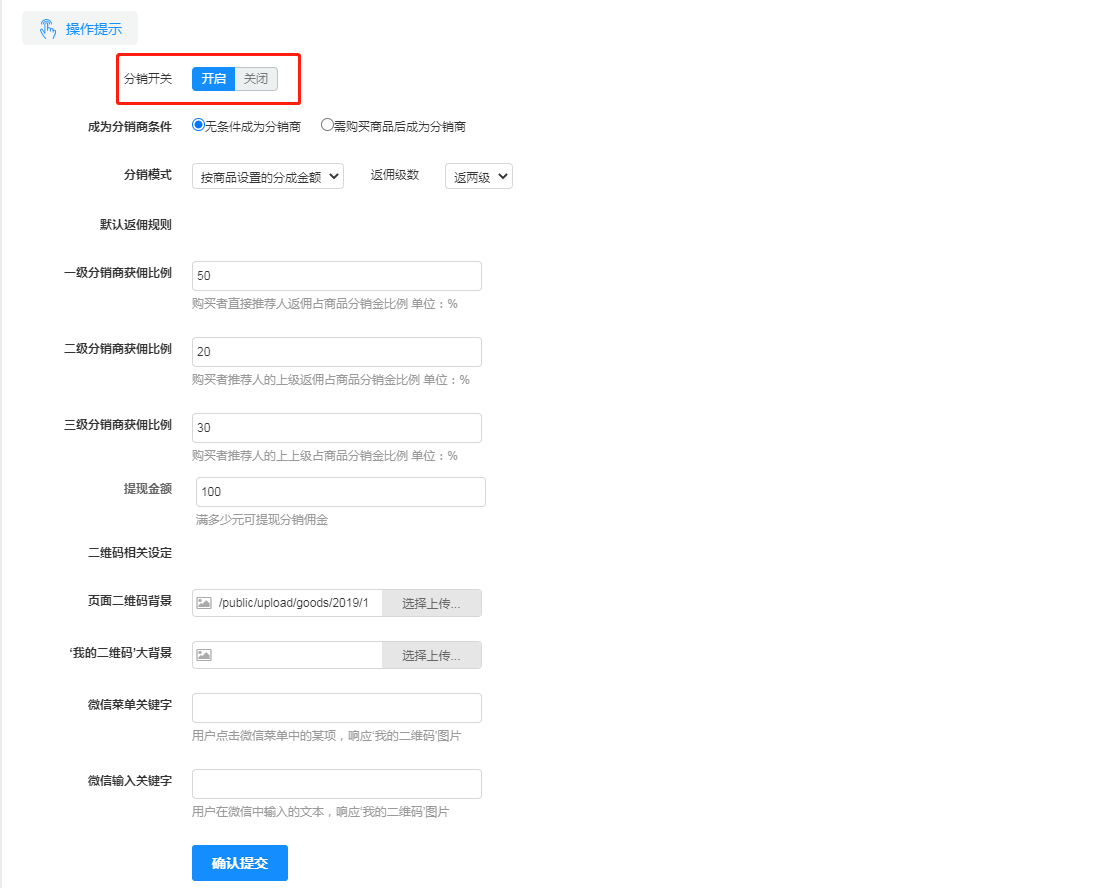Open the 返佣级数 dropdown showing 返两级
Image resolution: width=1100 pixels, height=888 pixels.
click(x=478, y=175)
